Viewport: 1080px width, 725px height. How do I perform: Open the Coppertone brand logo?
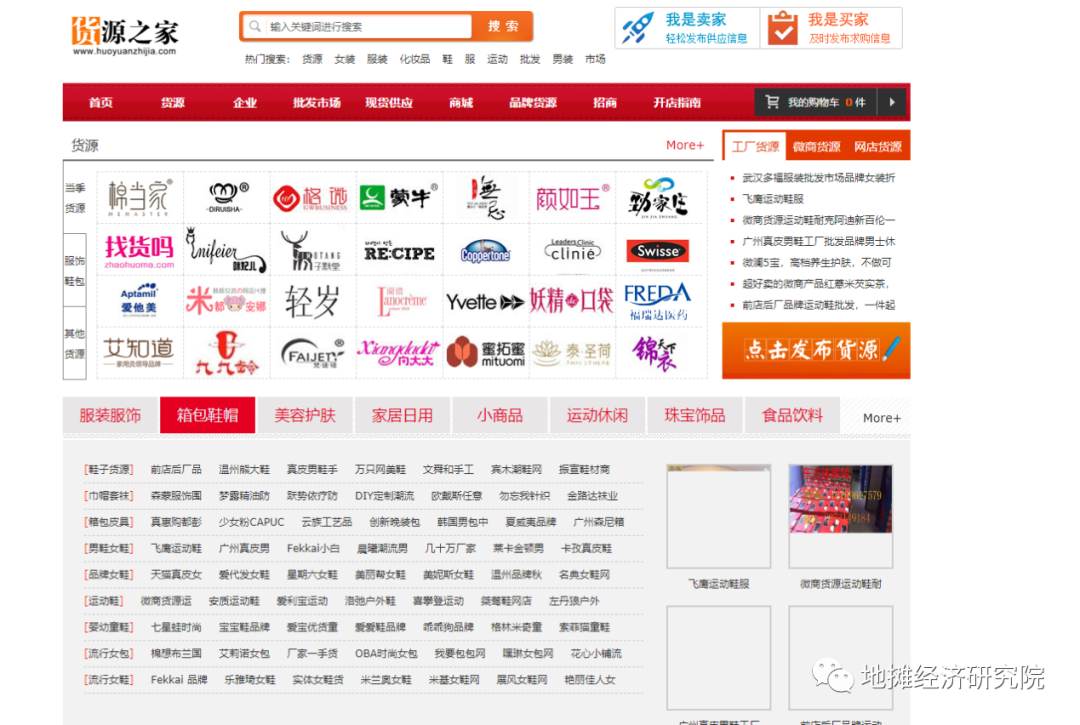(486, 251)
